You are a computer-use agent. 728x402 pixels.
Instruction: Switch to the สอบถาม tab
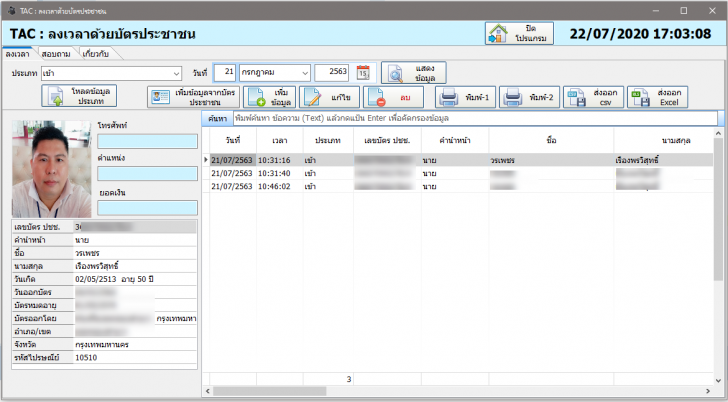pos(56,54)
